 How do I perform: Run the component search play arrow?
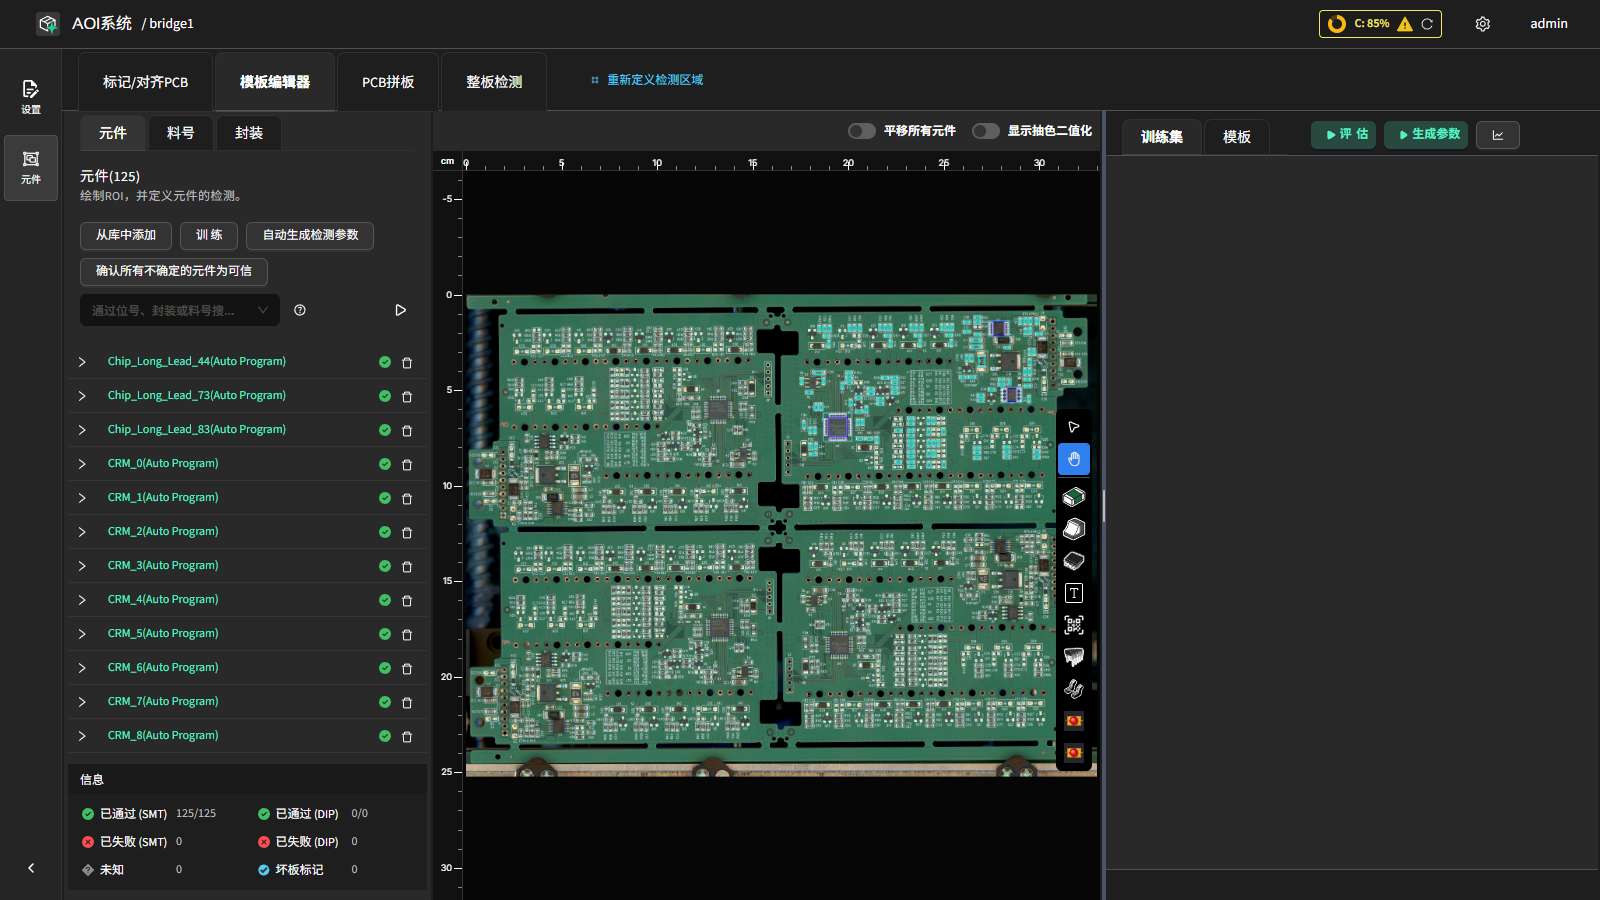coord(400,310)
